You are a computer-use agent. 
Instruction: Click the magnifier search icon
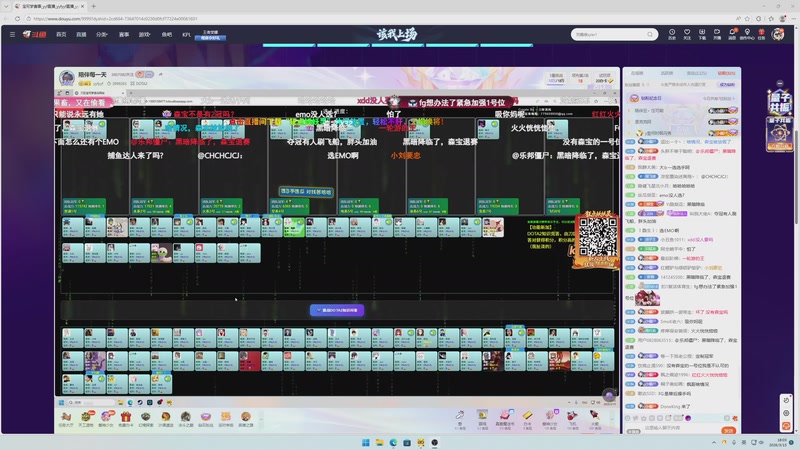(650, 34)
